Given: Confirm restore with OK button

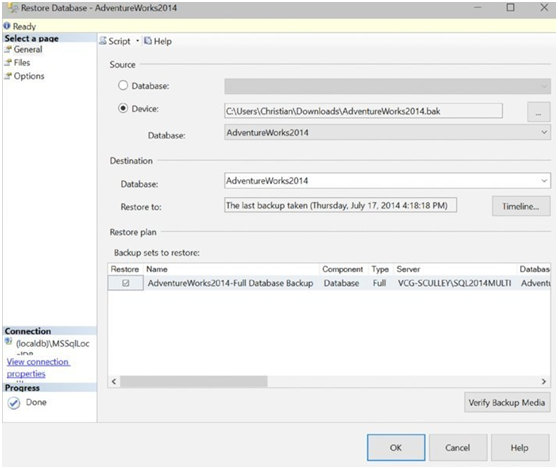Looking at the screenshot, I should click(396, 448).
